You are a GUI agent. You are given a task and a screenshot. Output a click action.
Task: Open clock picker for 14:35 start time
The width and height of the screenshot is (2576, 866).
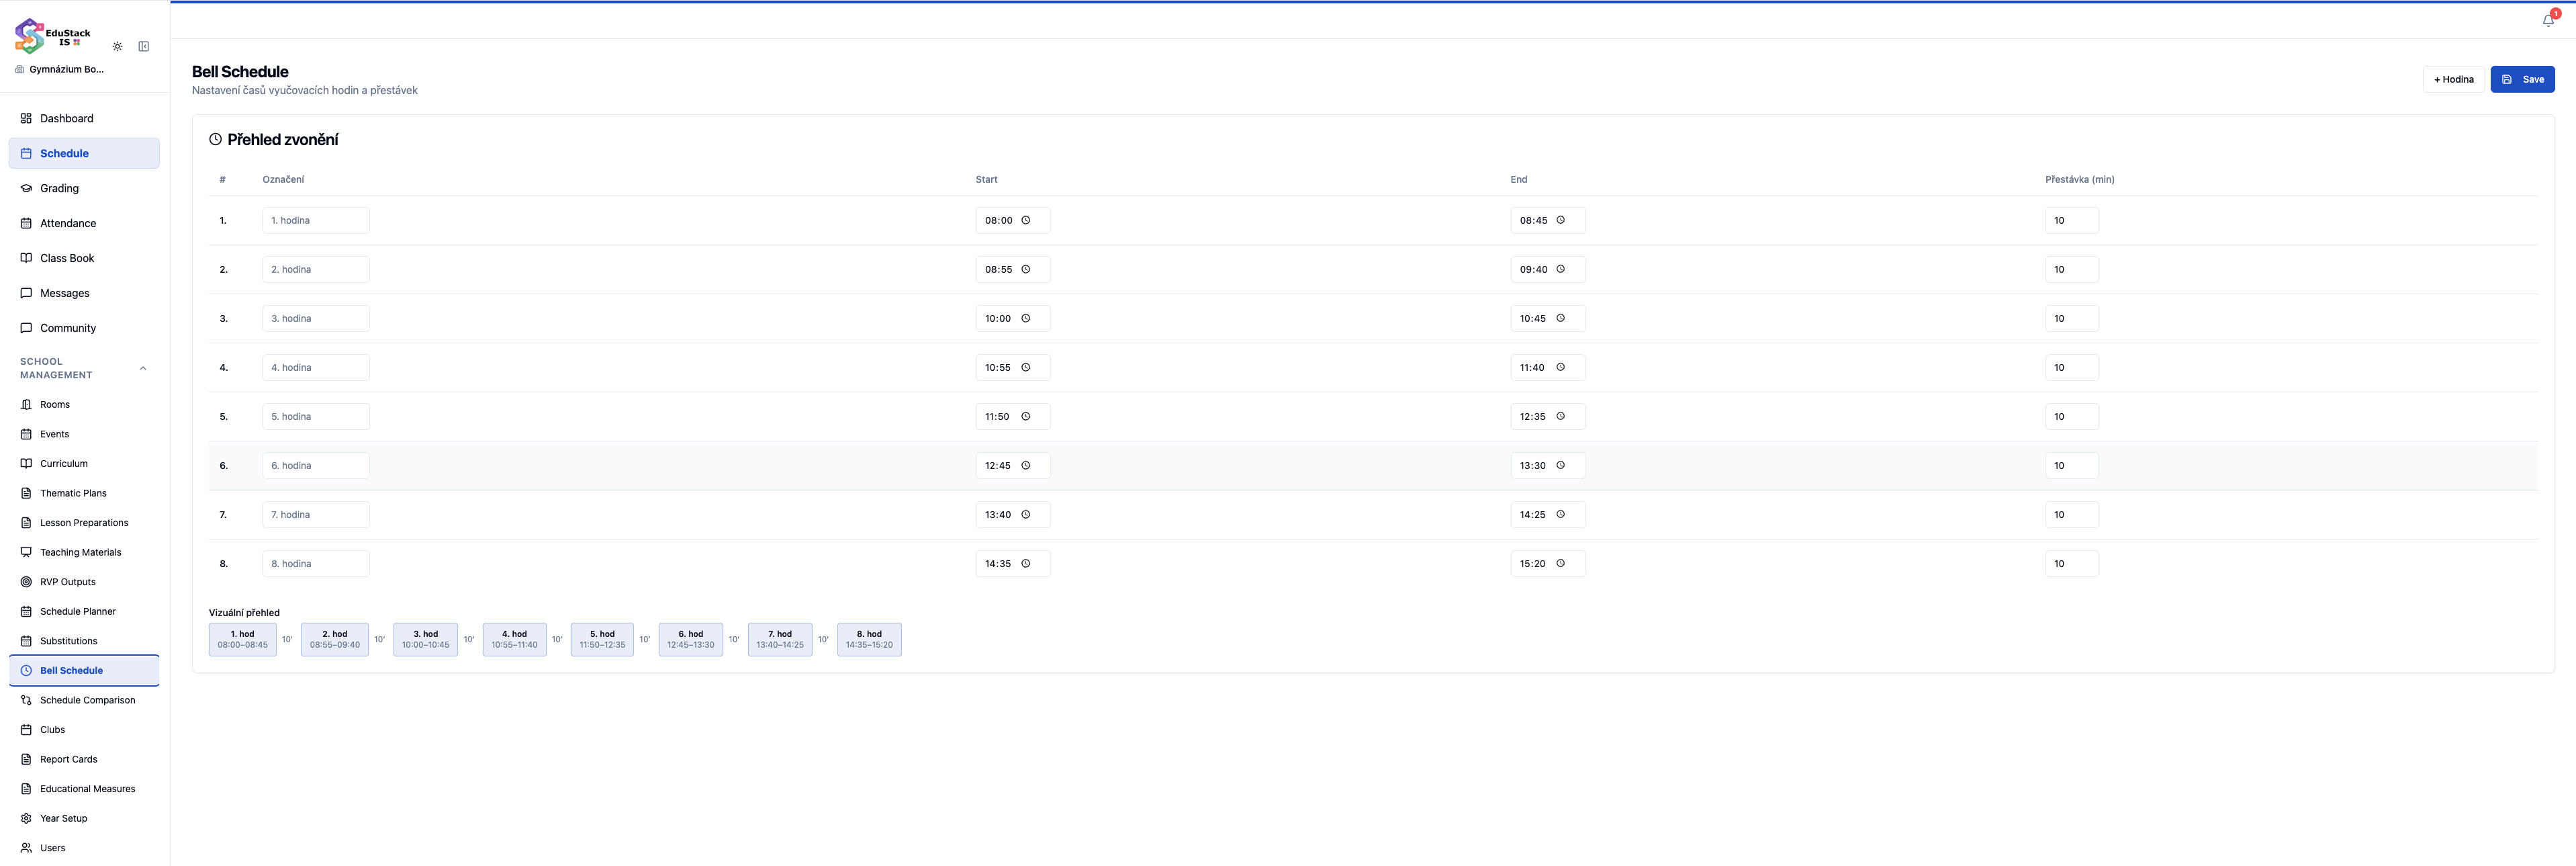pos(1025,563)
